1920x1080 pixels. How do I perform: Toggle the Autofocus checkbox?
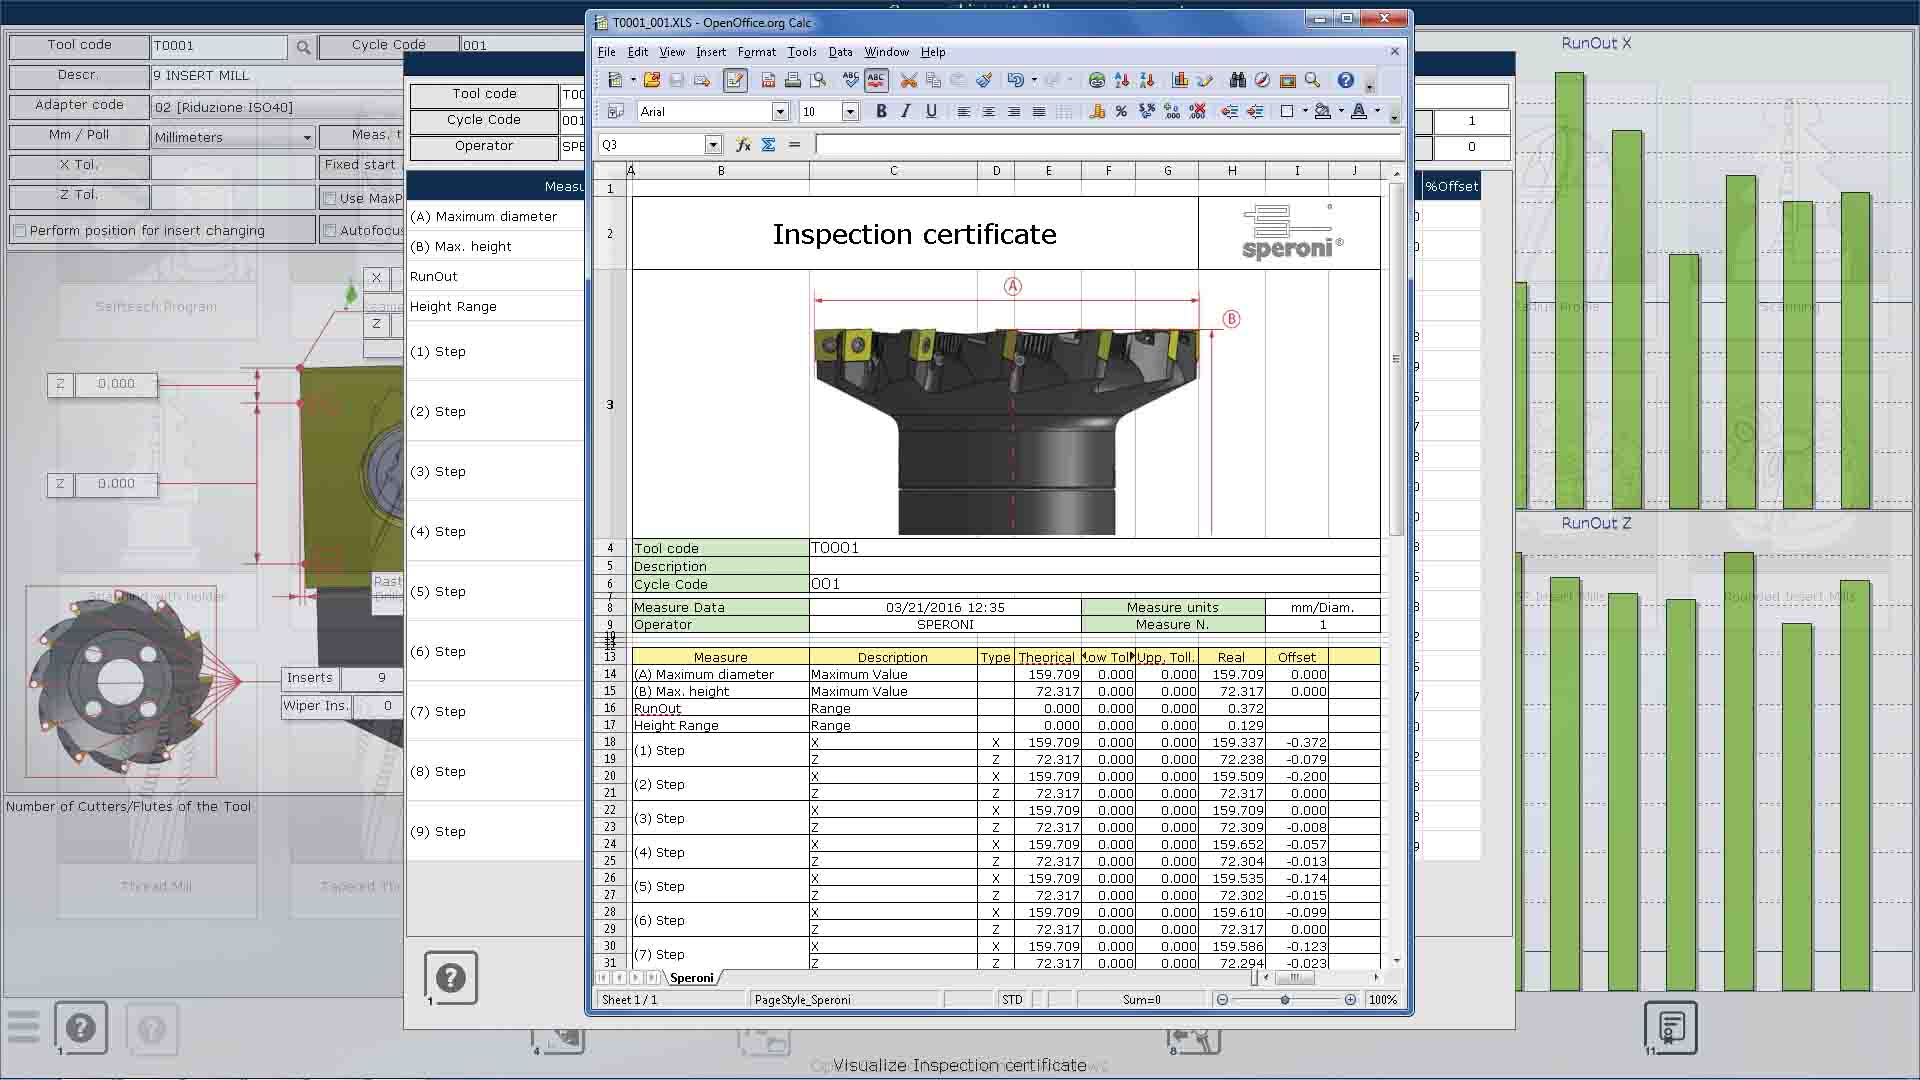click(330, 231)
